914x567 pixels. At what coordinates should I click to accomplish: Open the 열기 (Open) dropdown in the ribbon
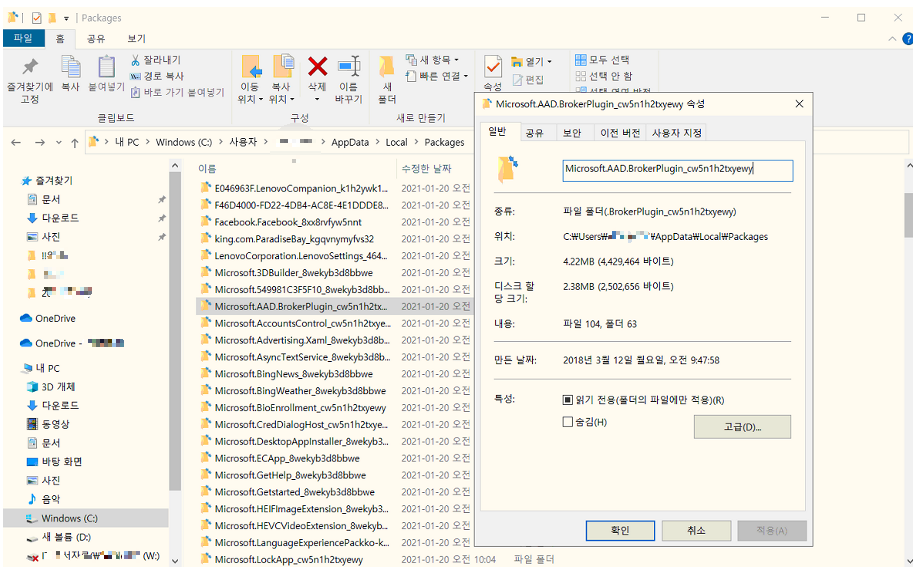click(x=531, y=61)
